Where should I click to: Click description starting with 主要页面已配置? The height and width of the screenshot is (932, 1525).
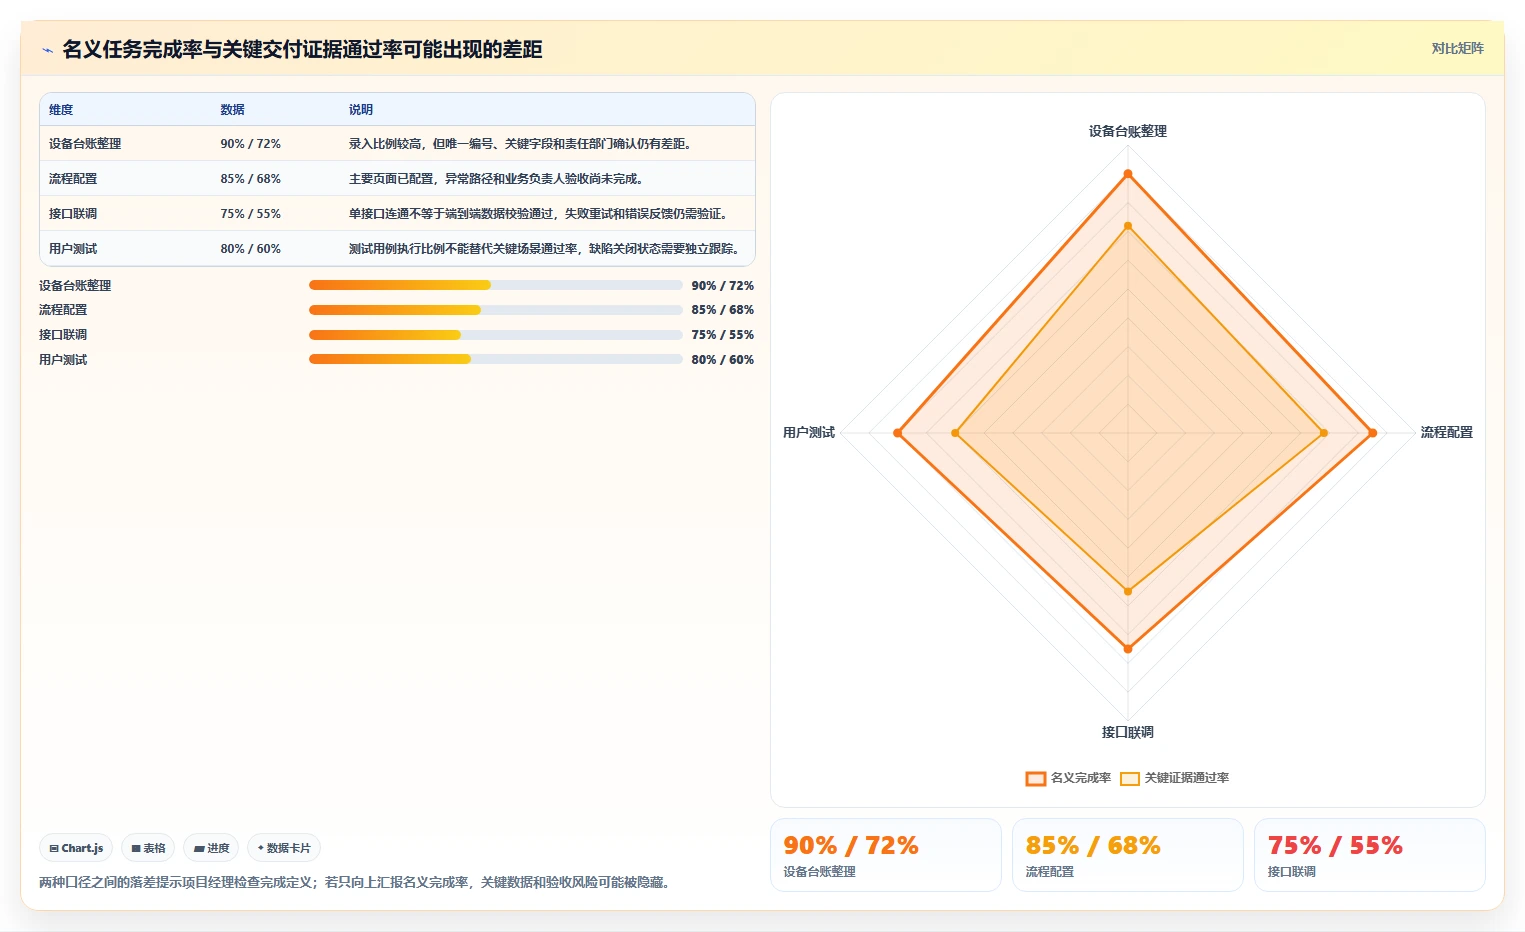point(496,179)
